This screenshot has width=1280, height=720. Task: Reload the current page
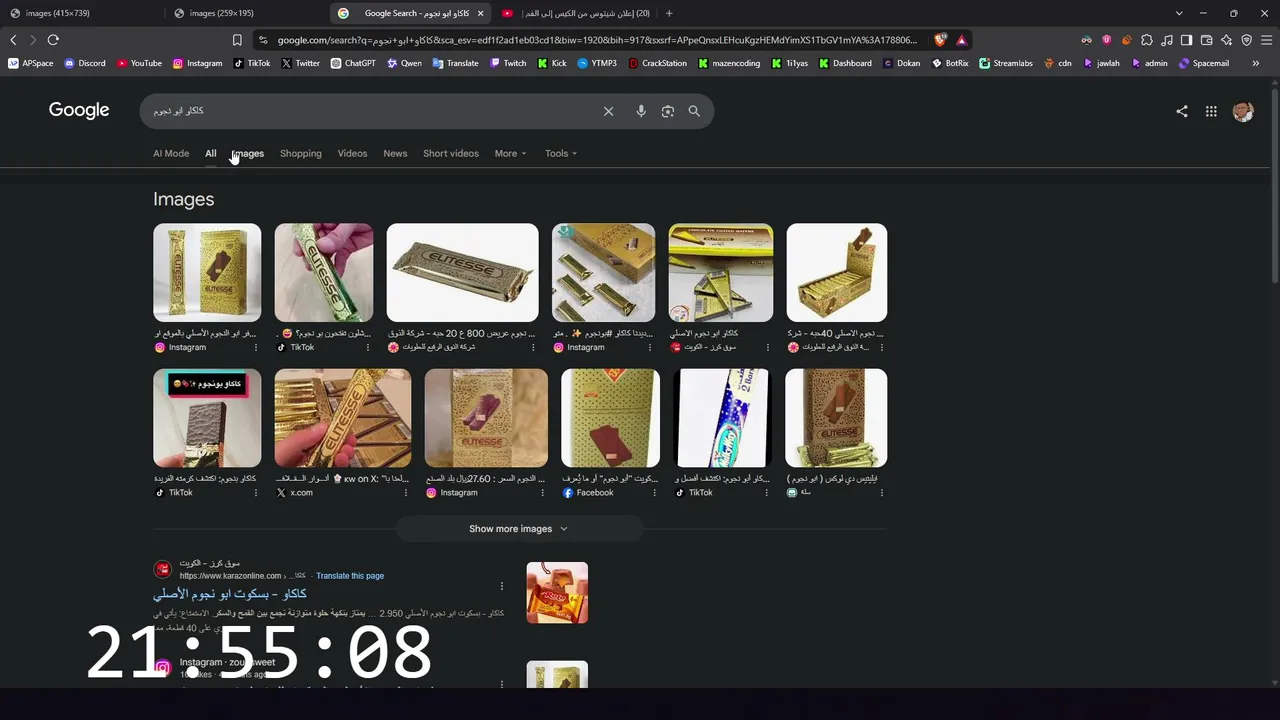click(x=53, y=40)
